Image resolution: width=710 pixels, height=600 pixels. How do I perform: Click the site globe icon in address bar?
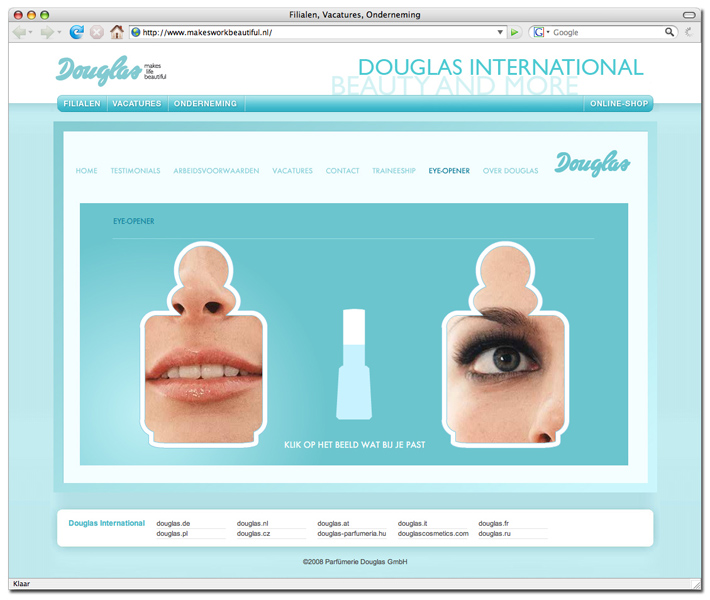tap(135, 32)
